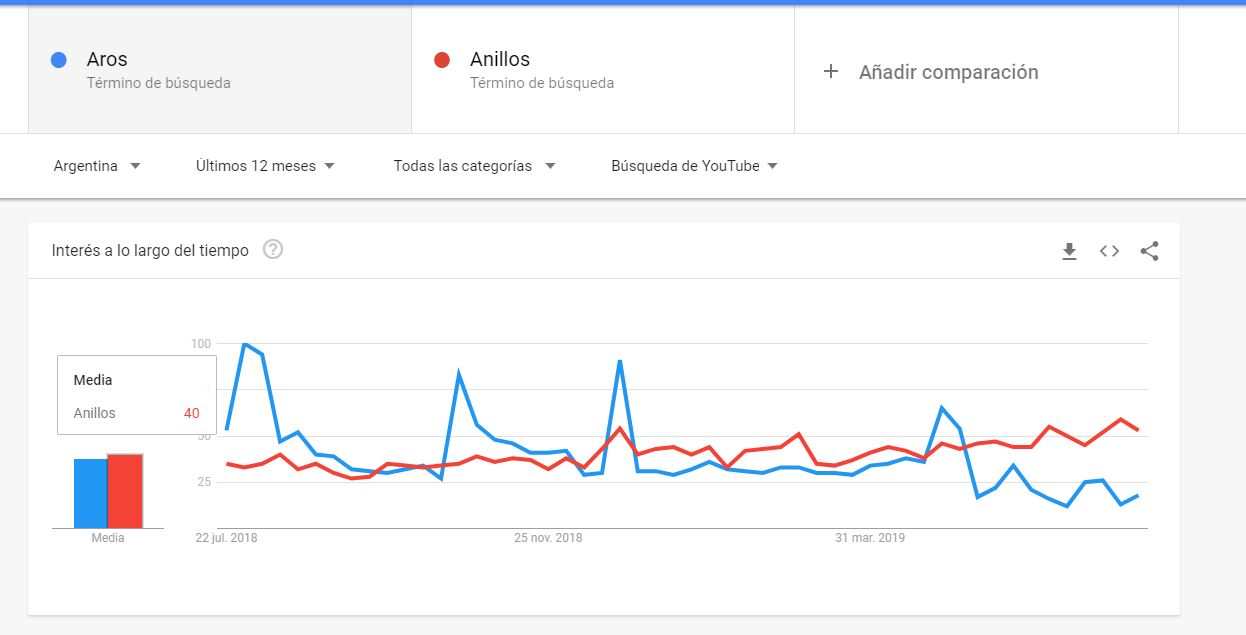Select the Anillos search term card
This screenshot has width=1246, height=635.
603,70
